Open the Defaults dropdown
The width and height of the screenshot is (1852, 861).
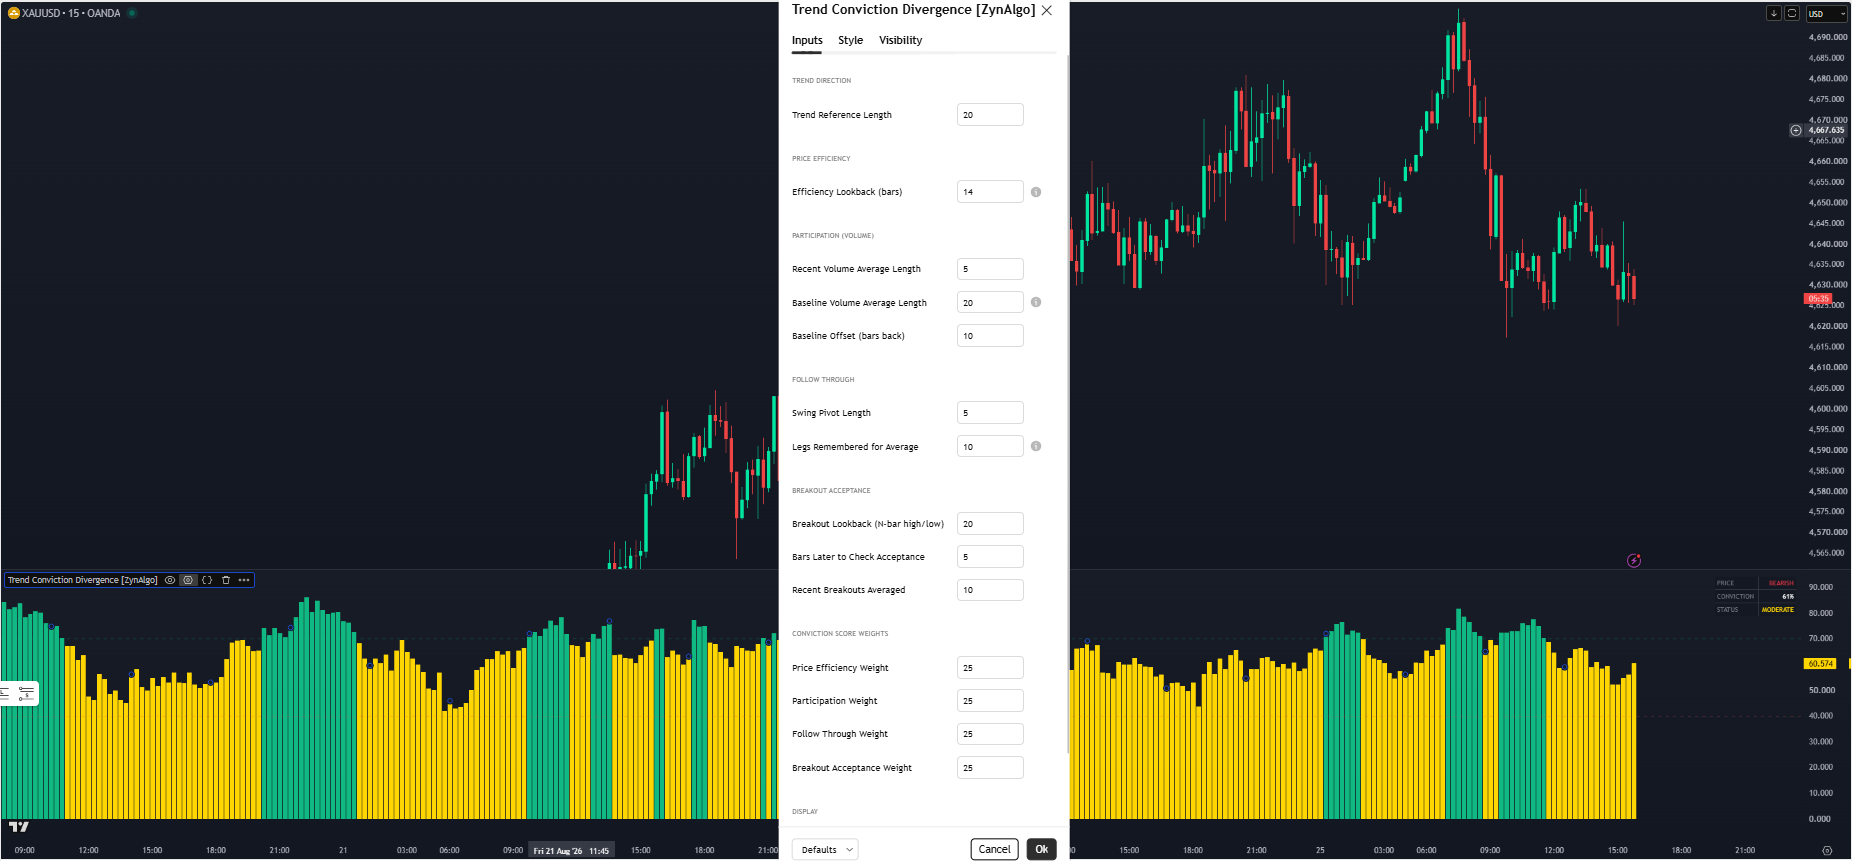click(x=825, y=849)
